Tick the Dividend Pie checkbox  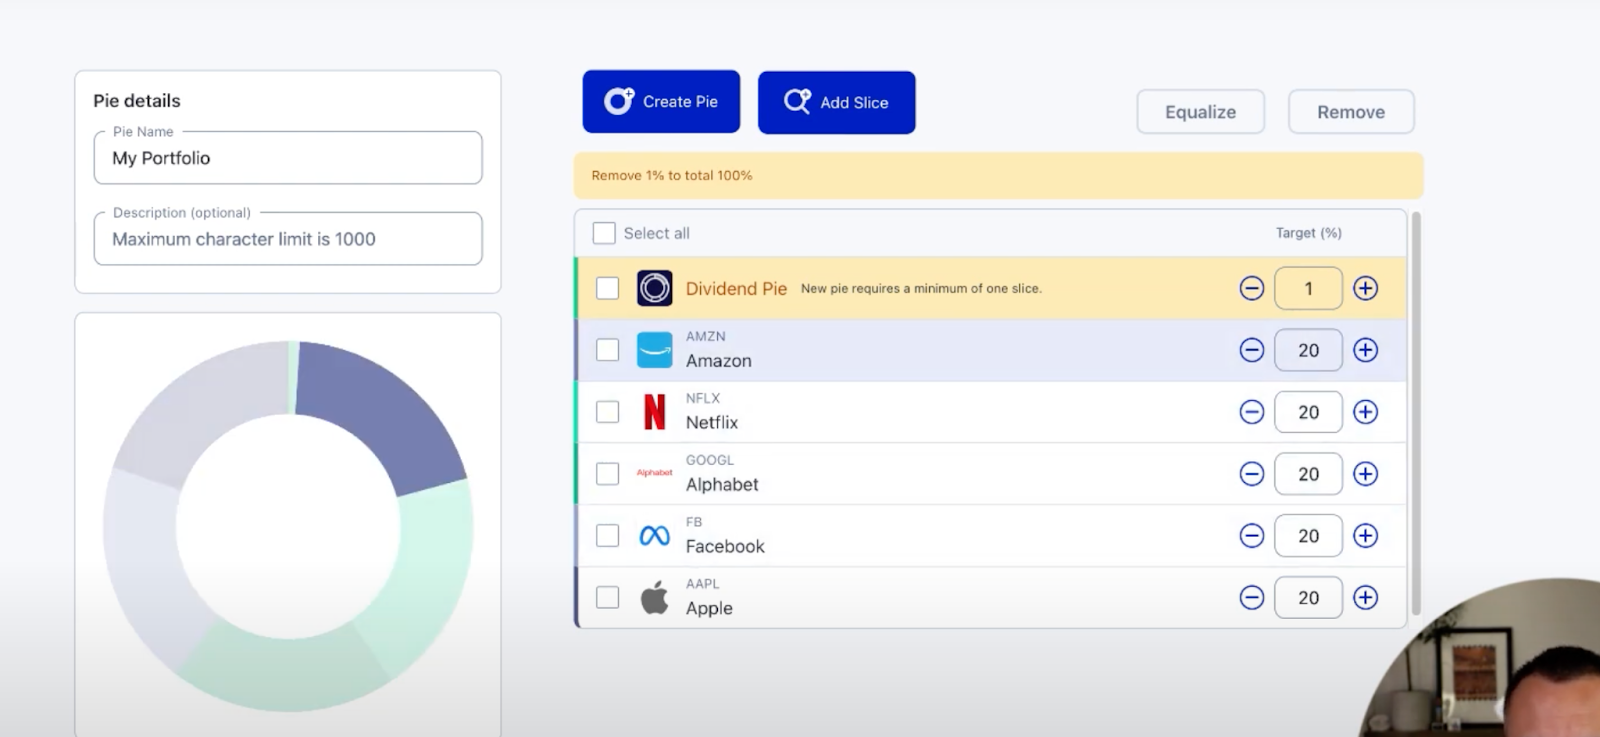point(607,288)
